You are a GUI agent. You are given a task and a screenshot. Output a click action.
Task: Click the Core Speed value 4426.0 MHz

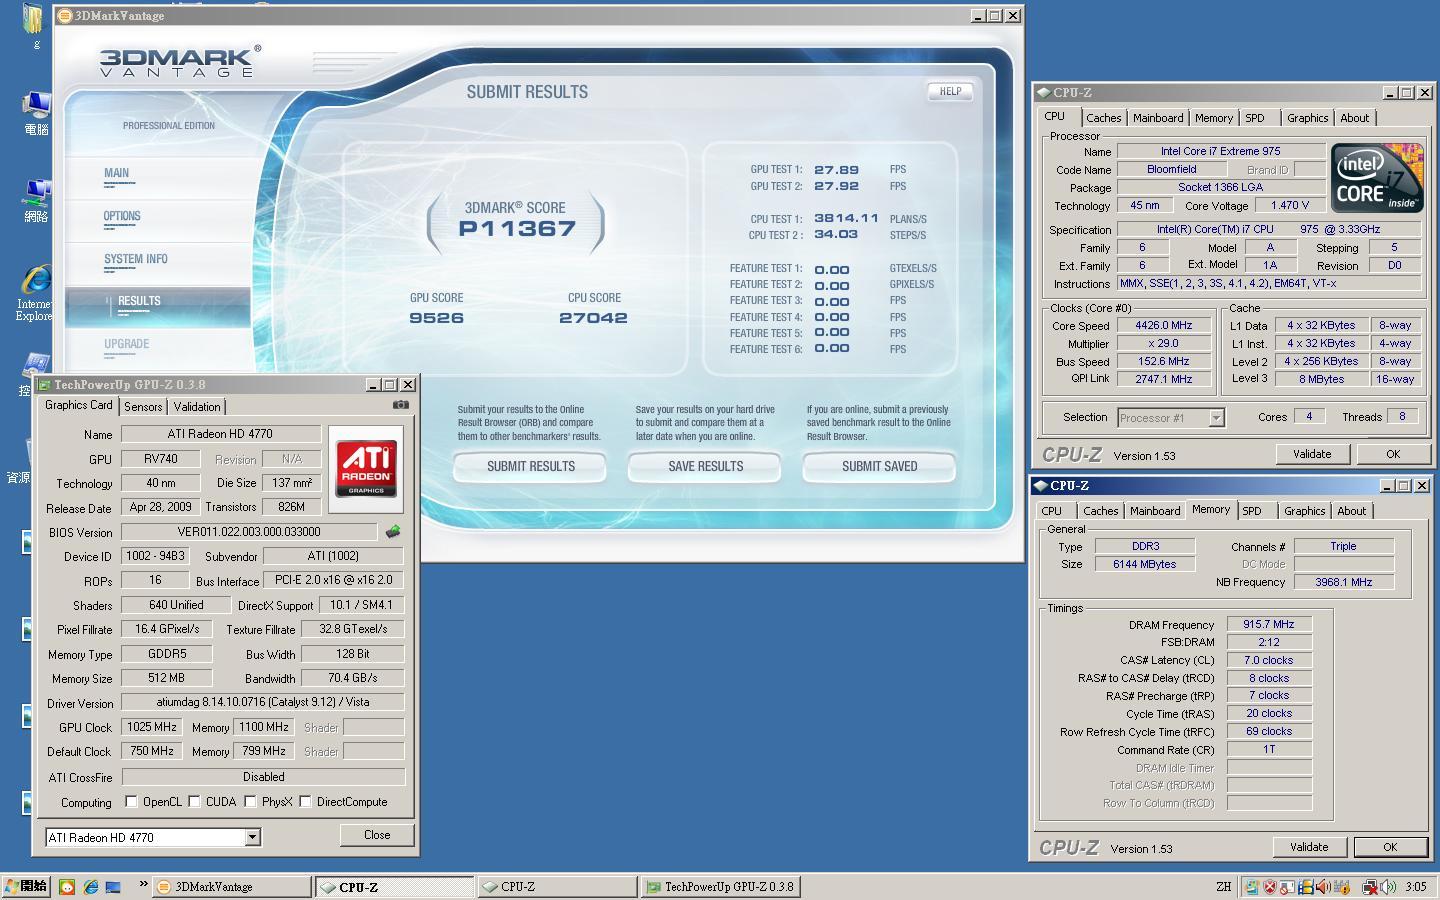pyautogui.click(x=1163, y=325)
